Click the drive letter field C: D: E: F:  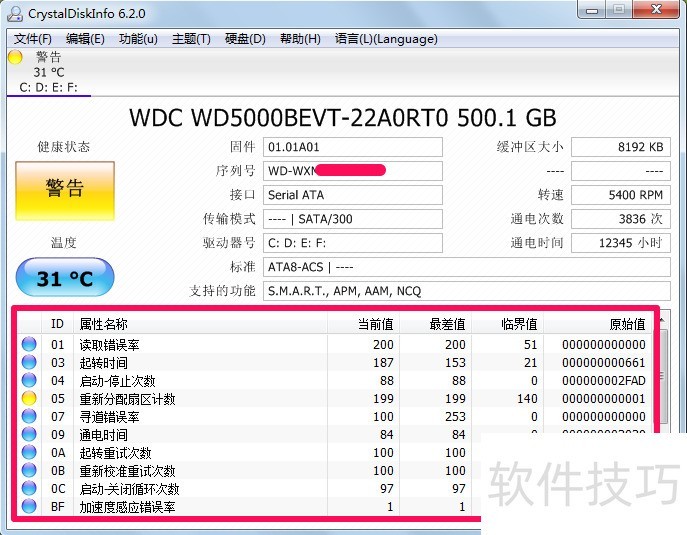[353, 243]
